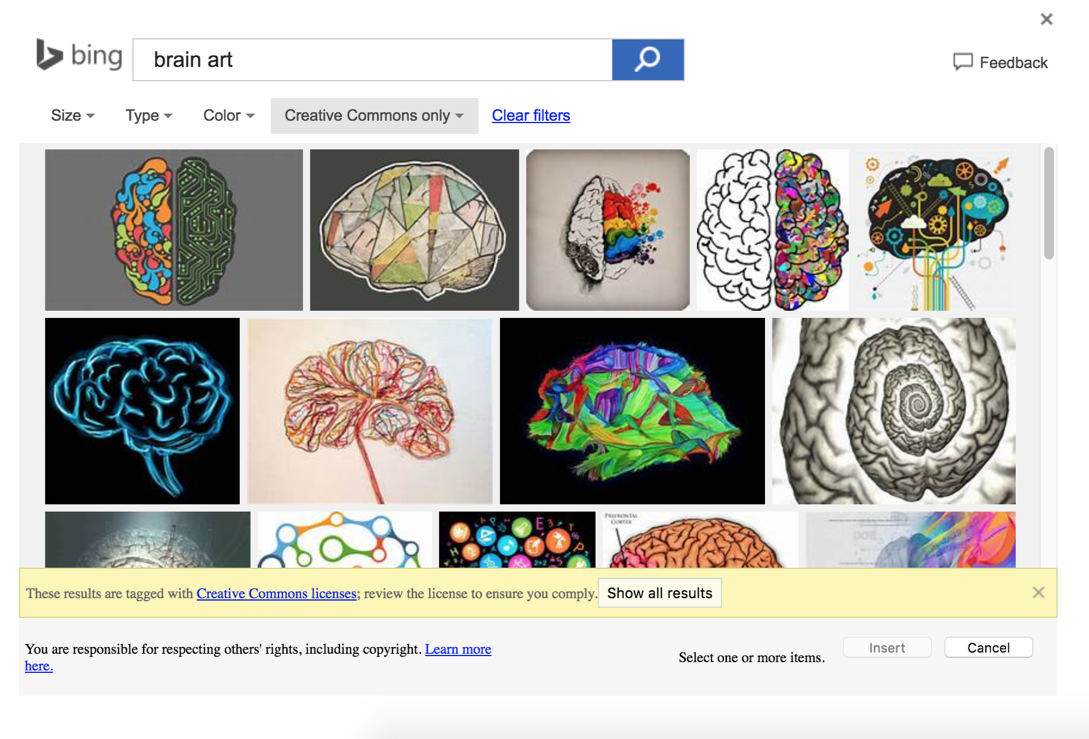
Task: Select the half-circuit colorful brain thumbnail
Action: 172,229
